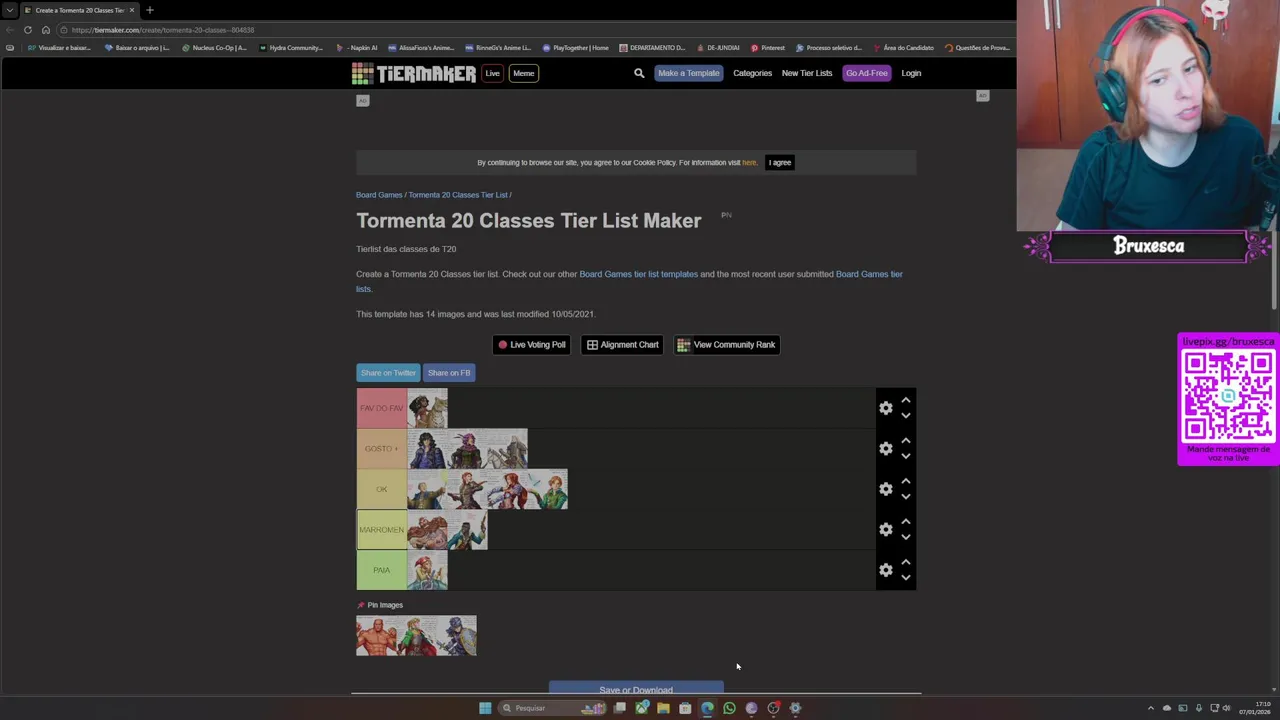This screenshot has height=720, width=1280.
Task: Open the Pinterest bookmark
Action: [x=768, y=48]
